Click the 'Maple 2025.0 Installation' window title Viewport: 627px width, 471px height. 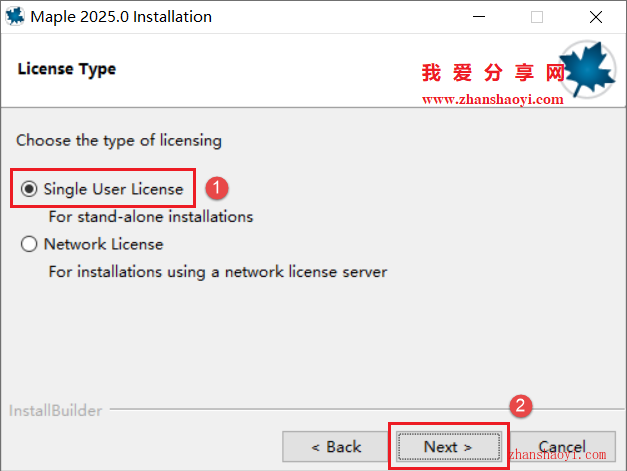[121, 17]
